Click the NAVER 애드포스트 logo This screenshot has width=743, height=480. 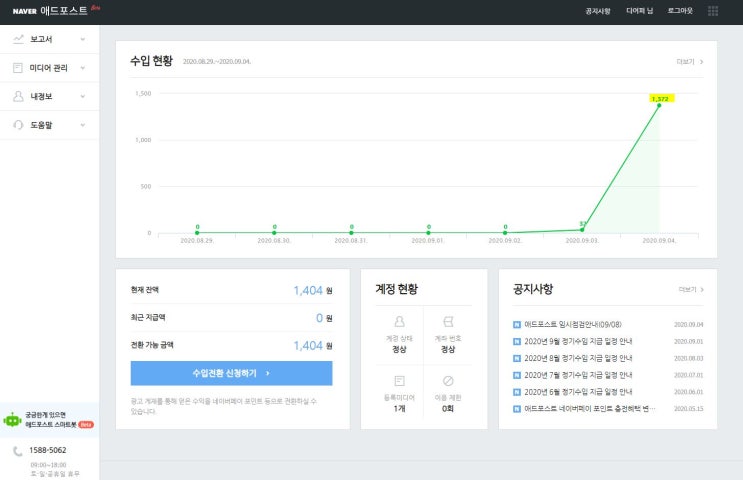point(50,10)
